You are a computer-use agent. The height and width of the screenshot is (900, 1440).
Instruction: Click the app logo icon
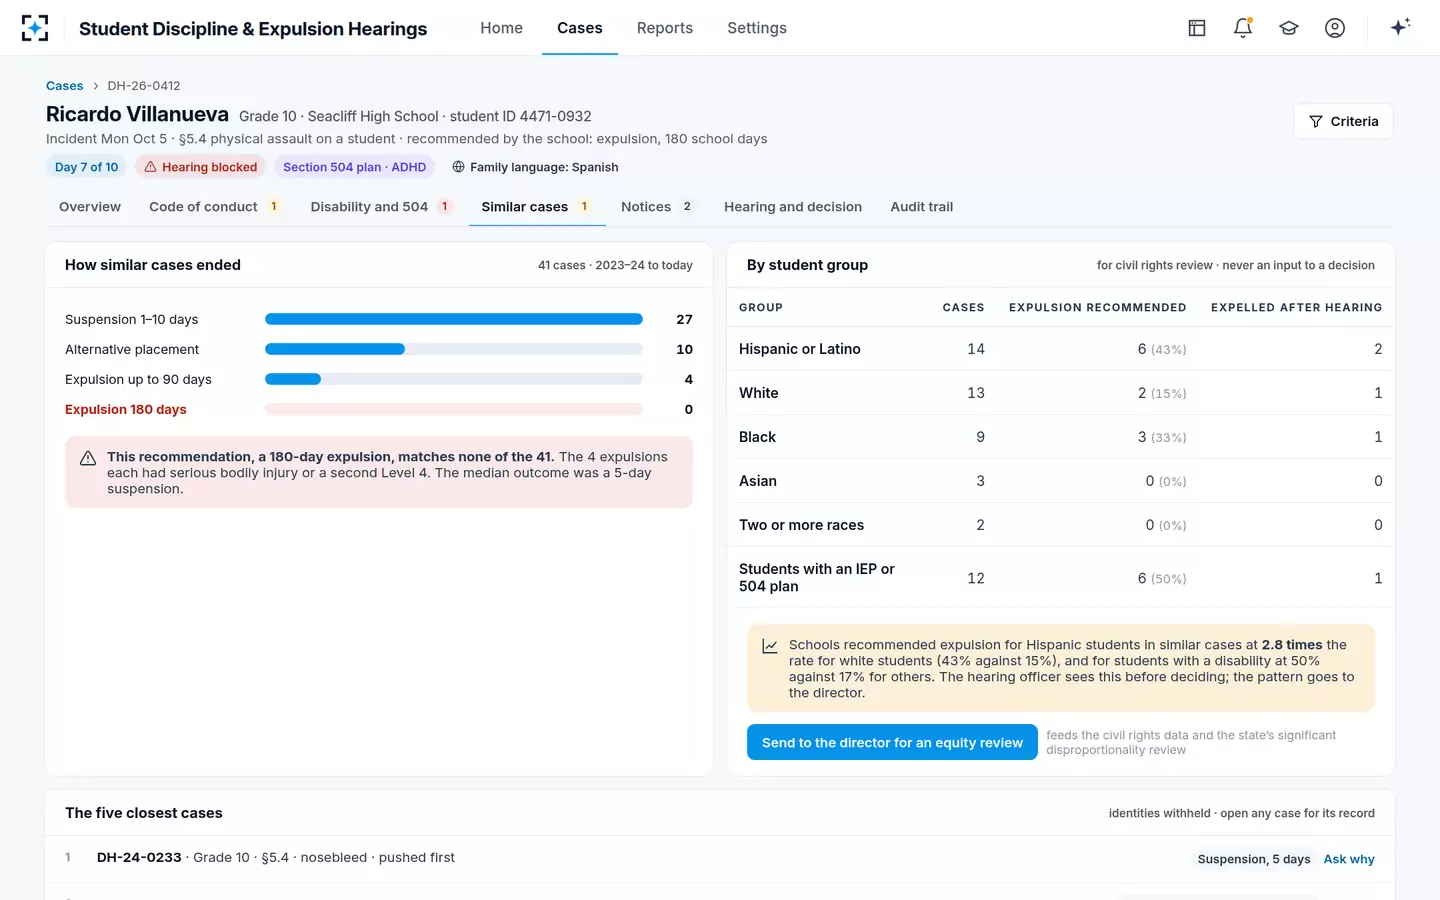(x=35, y=28)
